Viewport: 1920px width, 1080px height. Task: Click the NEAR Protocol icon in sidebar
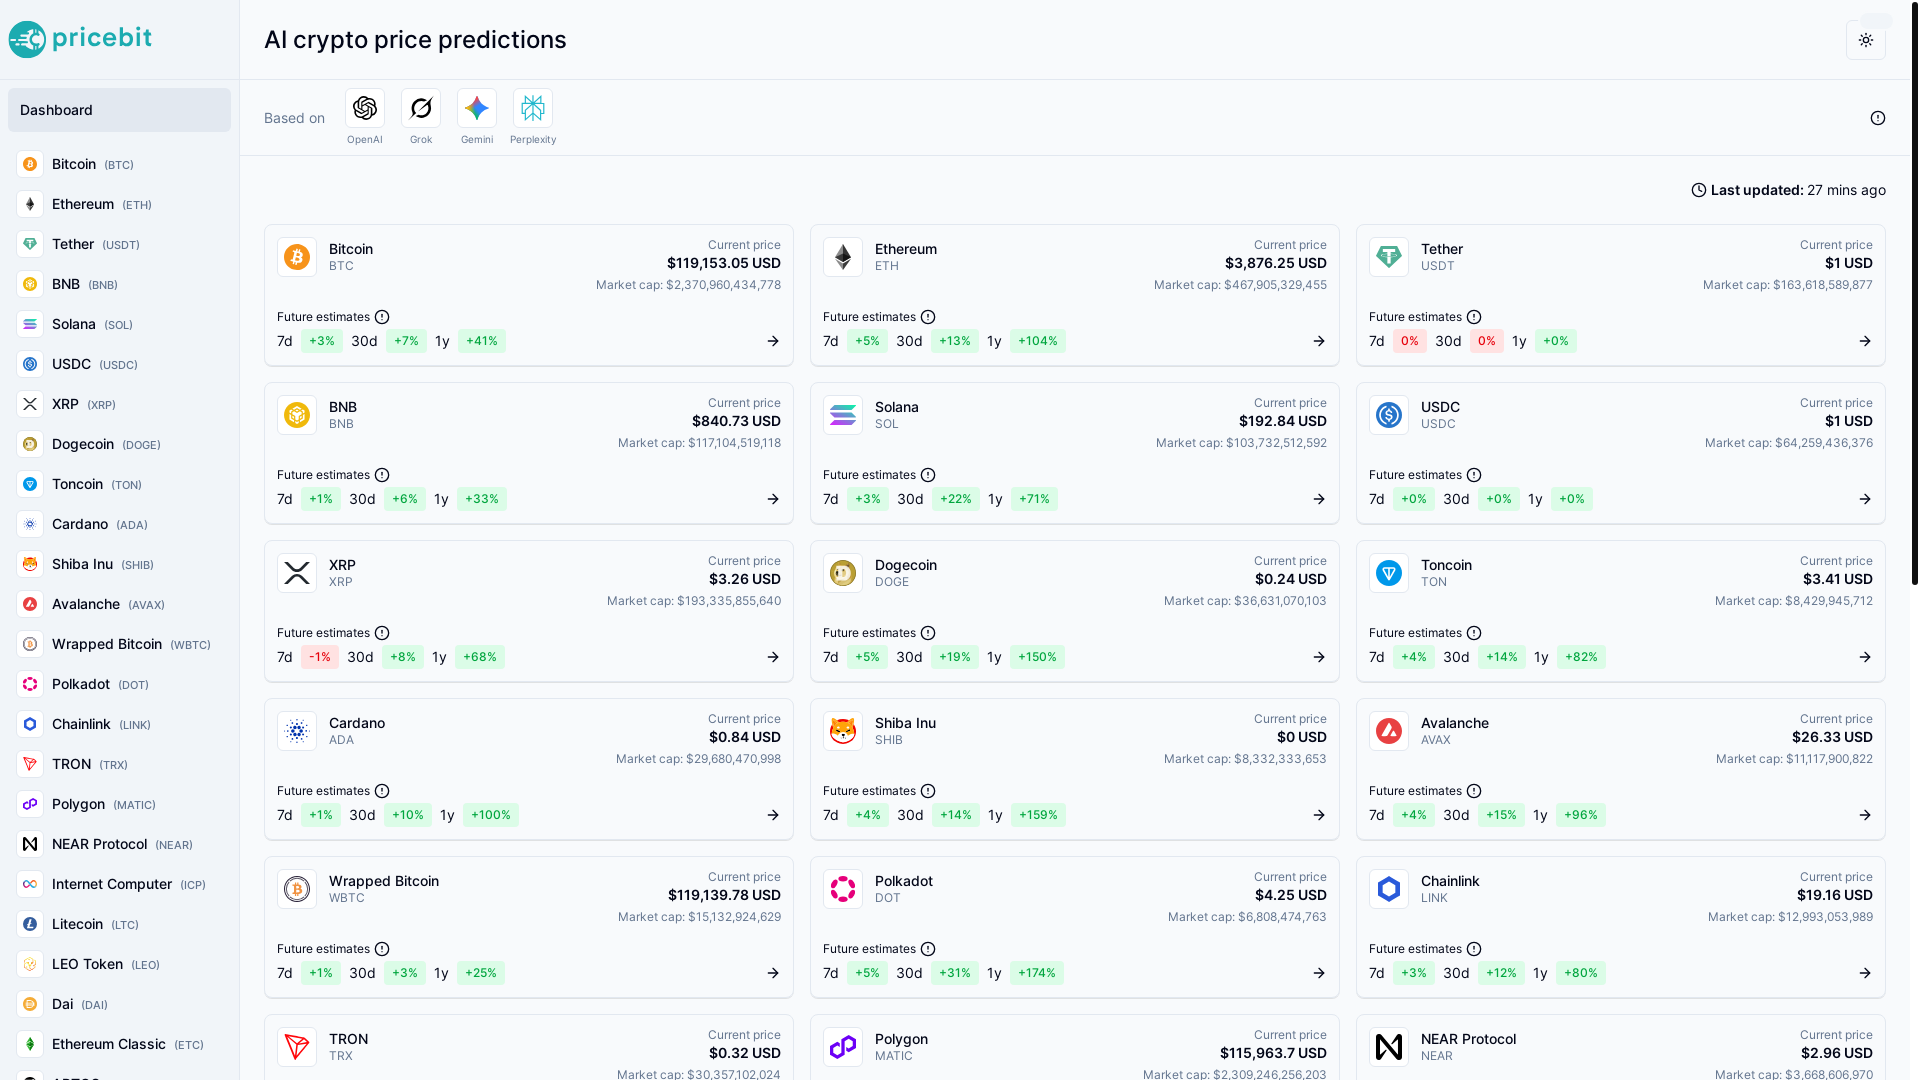(30, 844)
